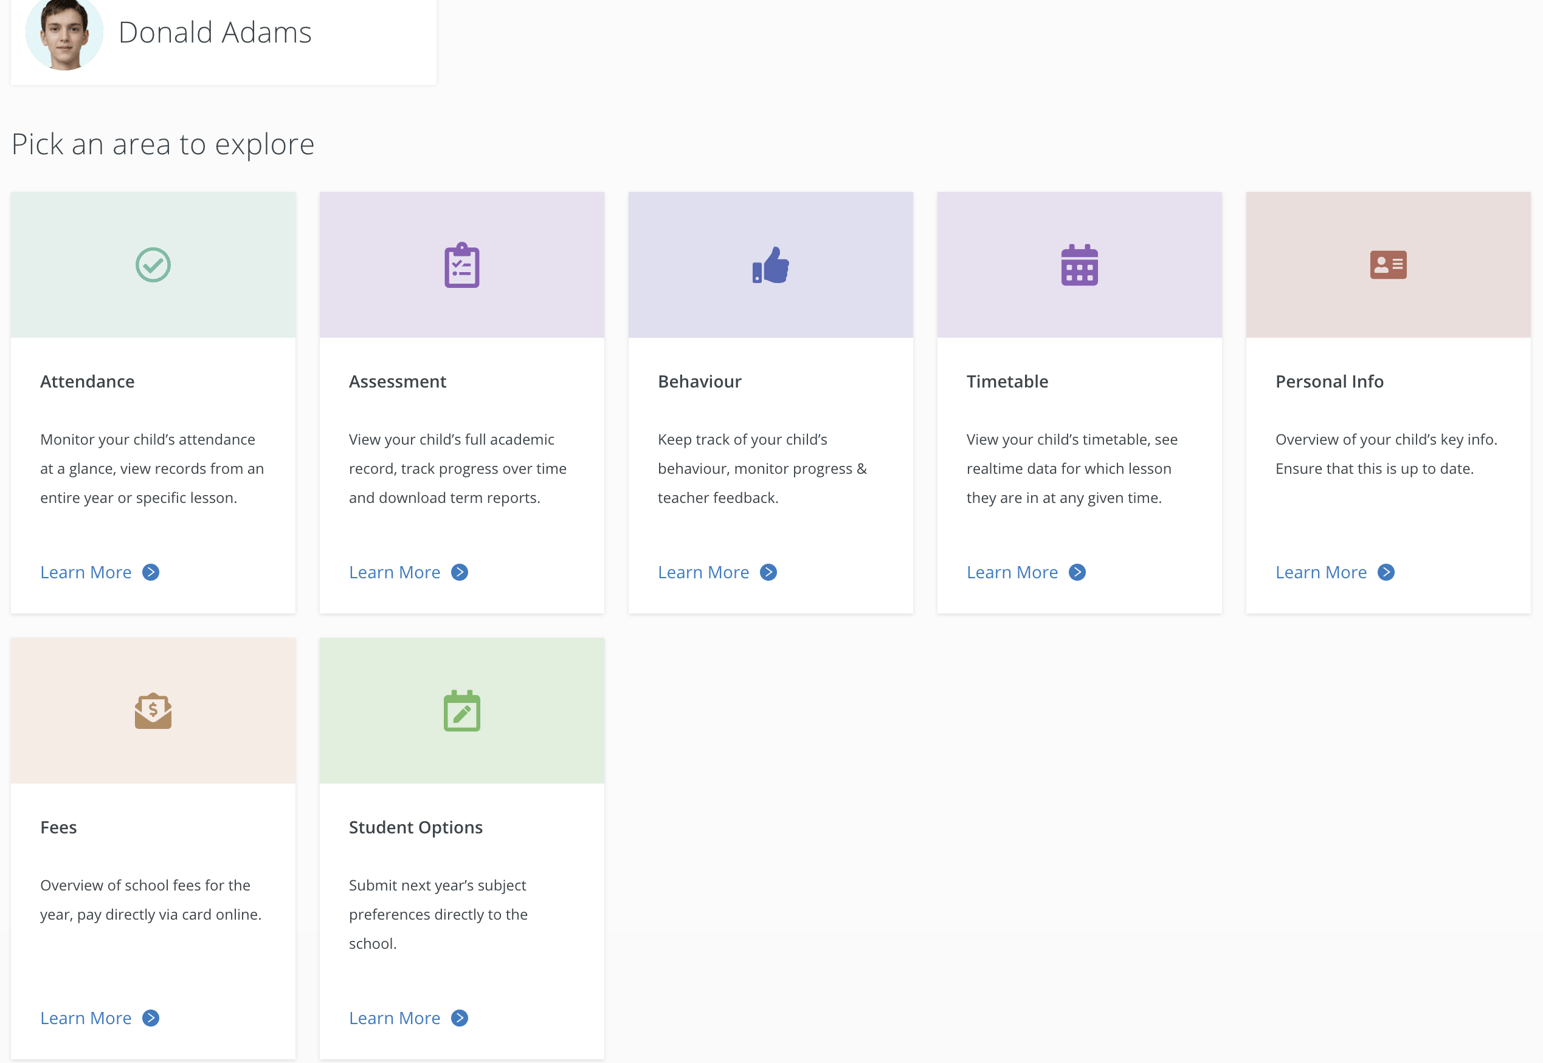Click the arrow icon beside Attendance Learn More
Screen dimensions: 1543x1063
(151, 572)
